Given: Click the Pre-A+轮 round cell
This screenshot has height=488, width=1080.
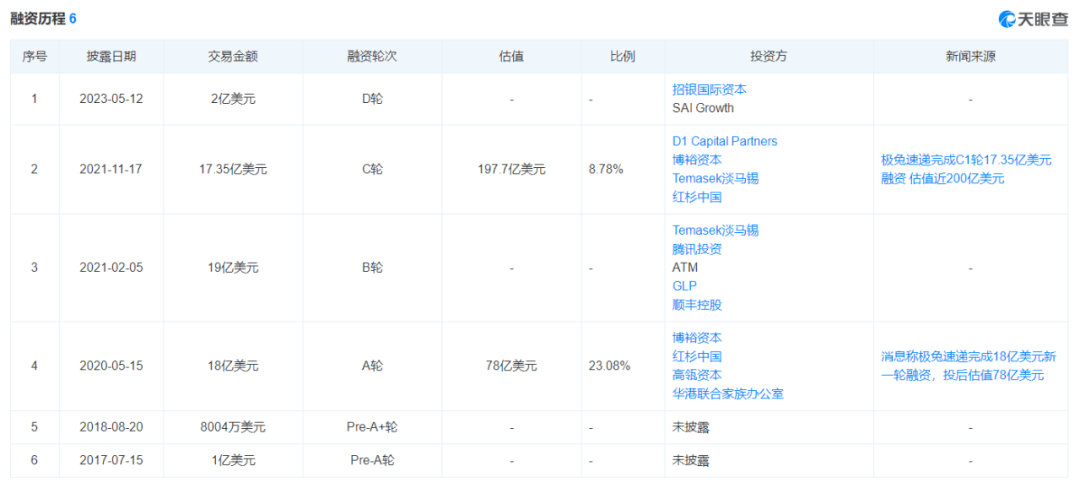Looking at the screenshot, I should click(x=372, y=427).
